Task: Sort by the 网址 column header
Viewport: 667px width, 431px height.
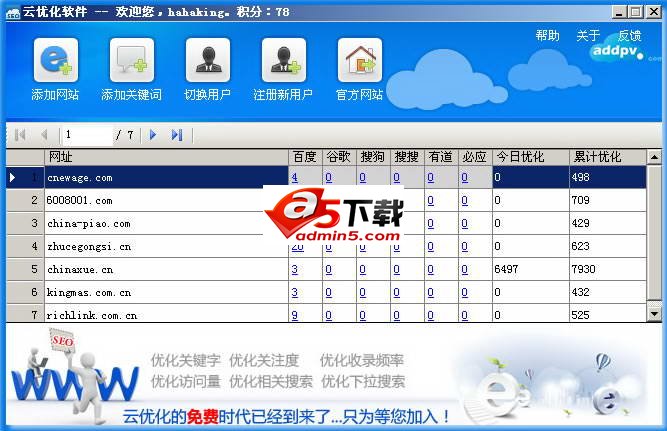Action: [x=166, y=157]
